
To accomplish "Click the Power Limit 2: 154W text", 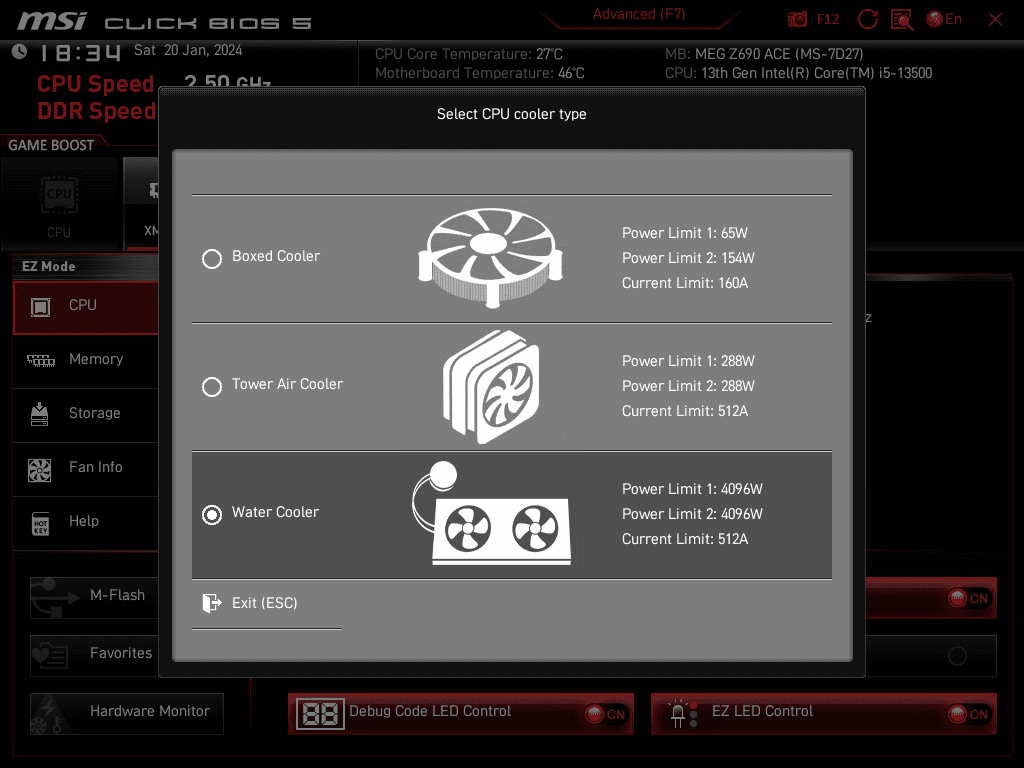I will pos(688,258).
